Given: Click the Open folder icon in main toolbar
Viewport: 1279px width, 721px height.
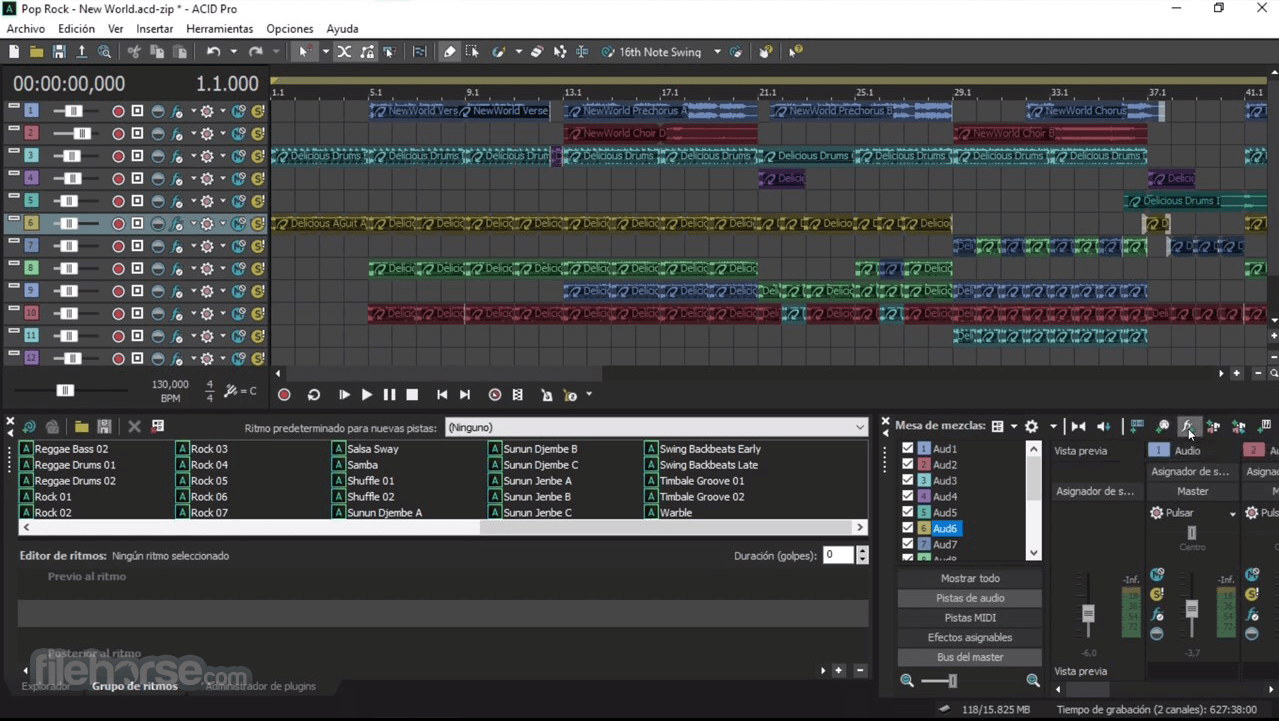Looking at the screenshot, I should click(x=36, y=52).
